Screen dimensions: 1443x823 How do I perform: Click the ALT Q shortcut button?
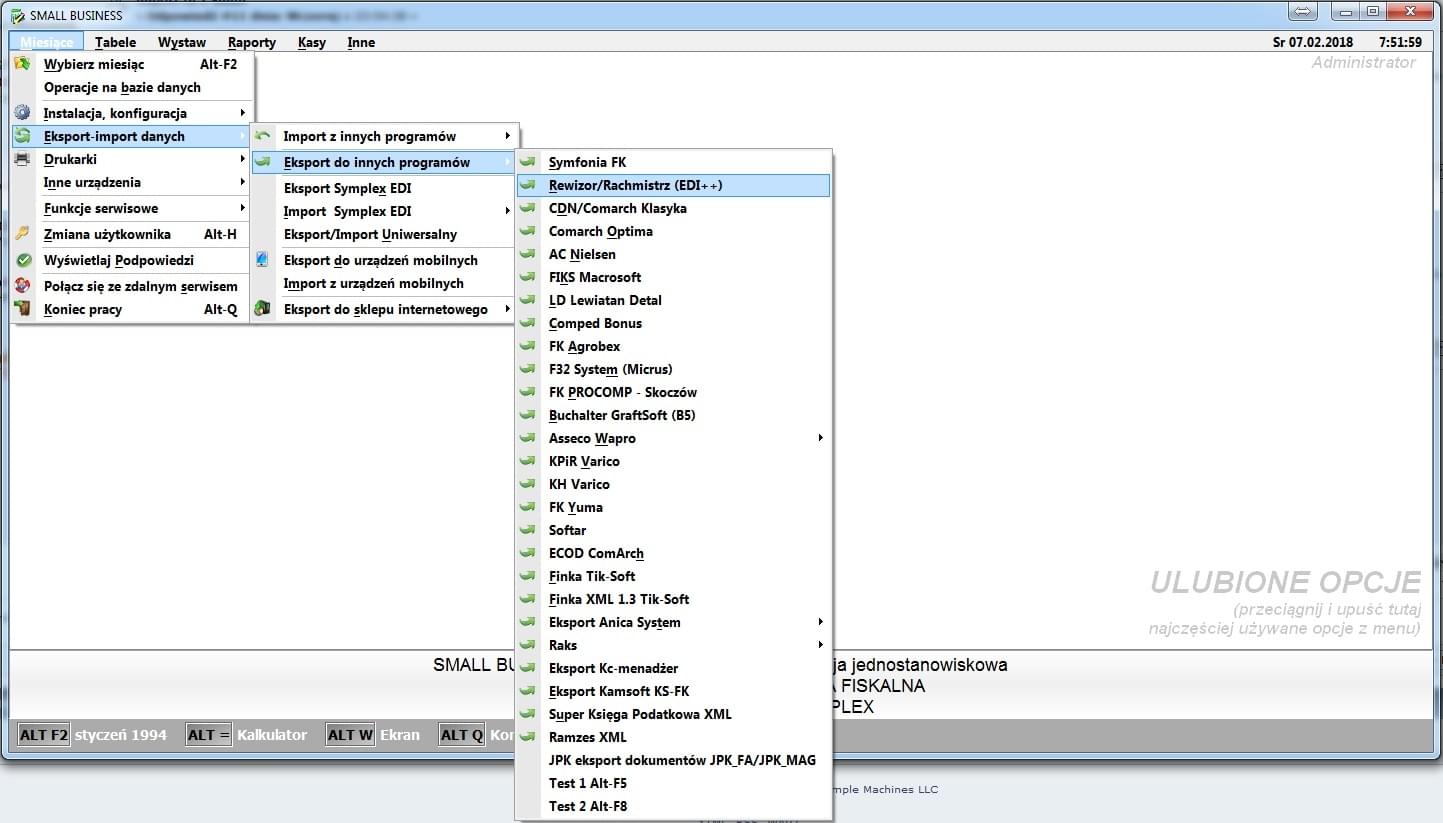tap(462, 735)
